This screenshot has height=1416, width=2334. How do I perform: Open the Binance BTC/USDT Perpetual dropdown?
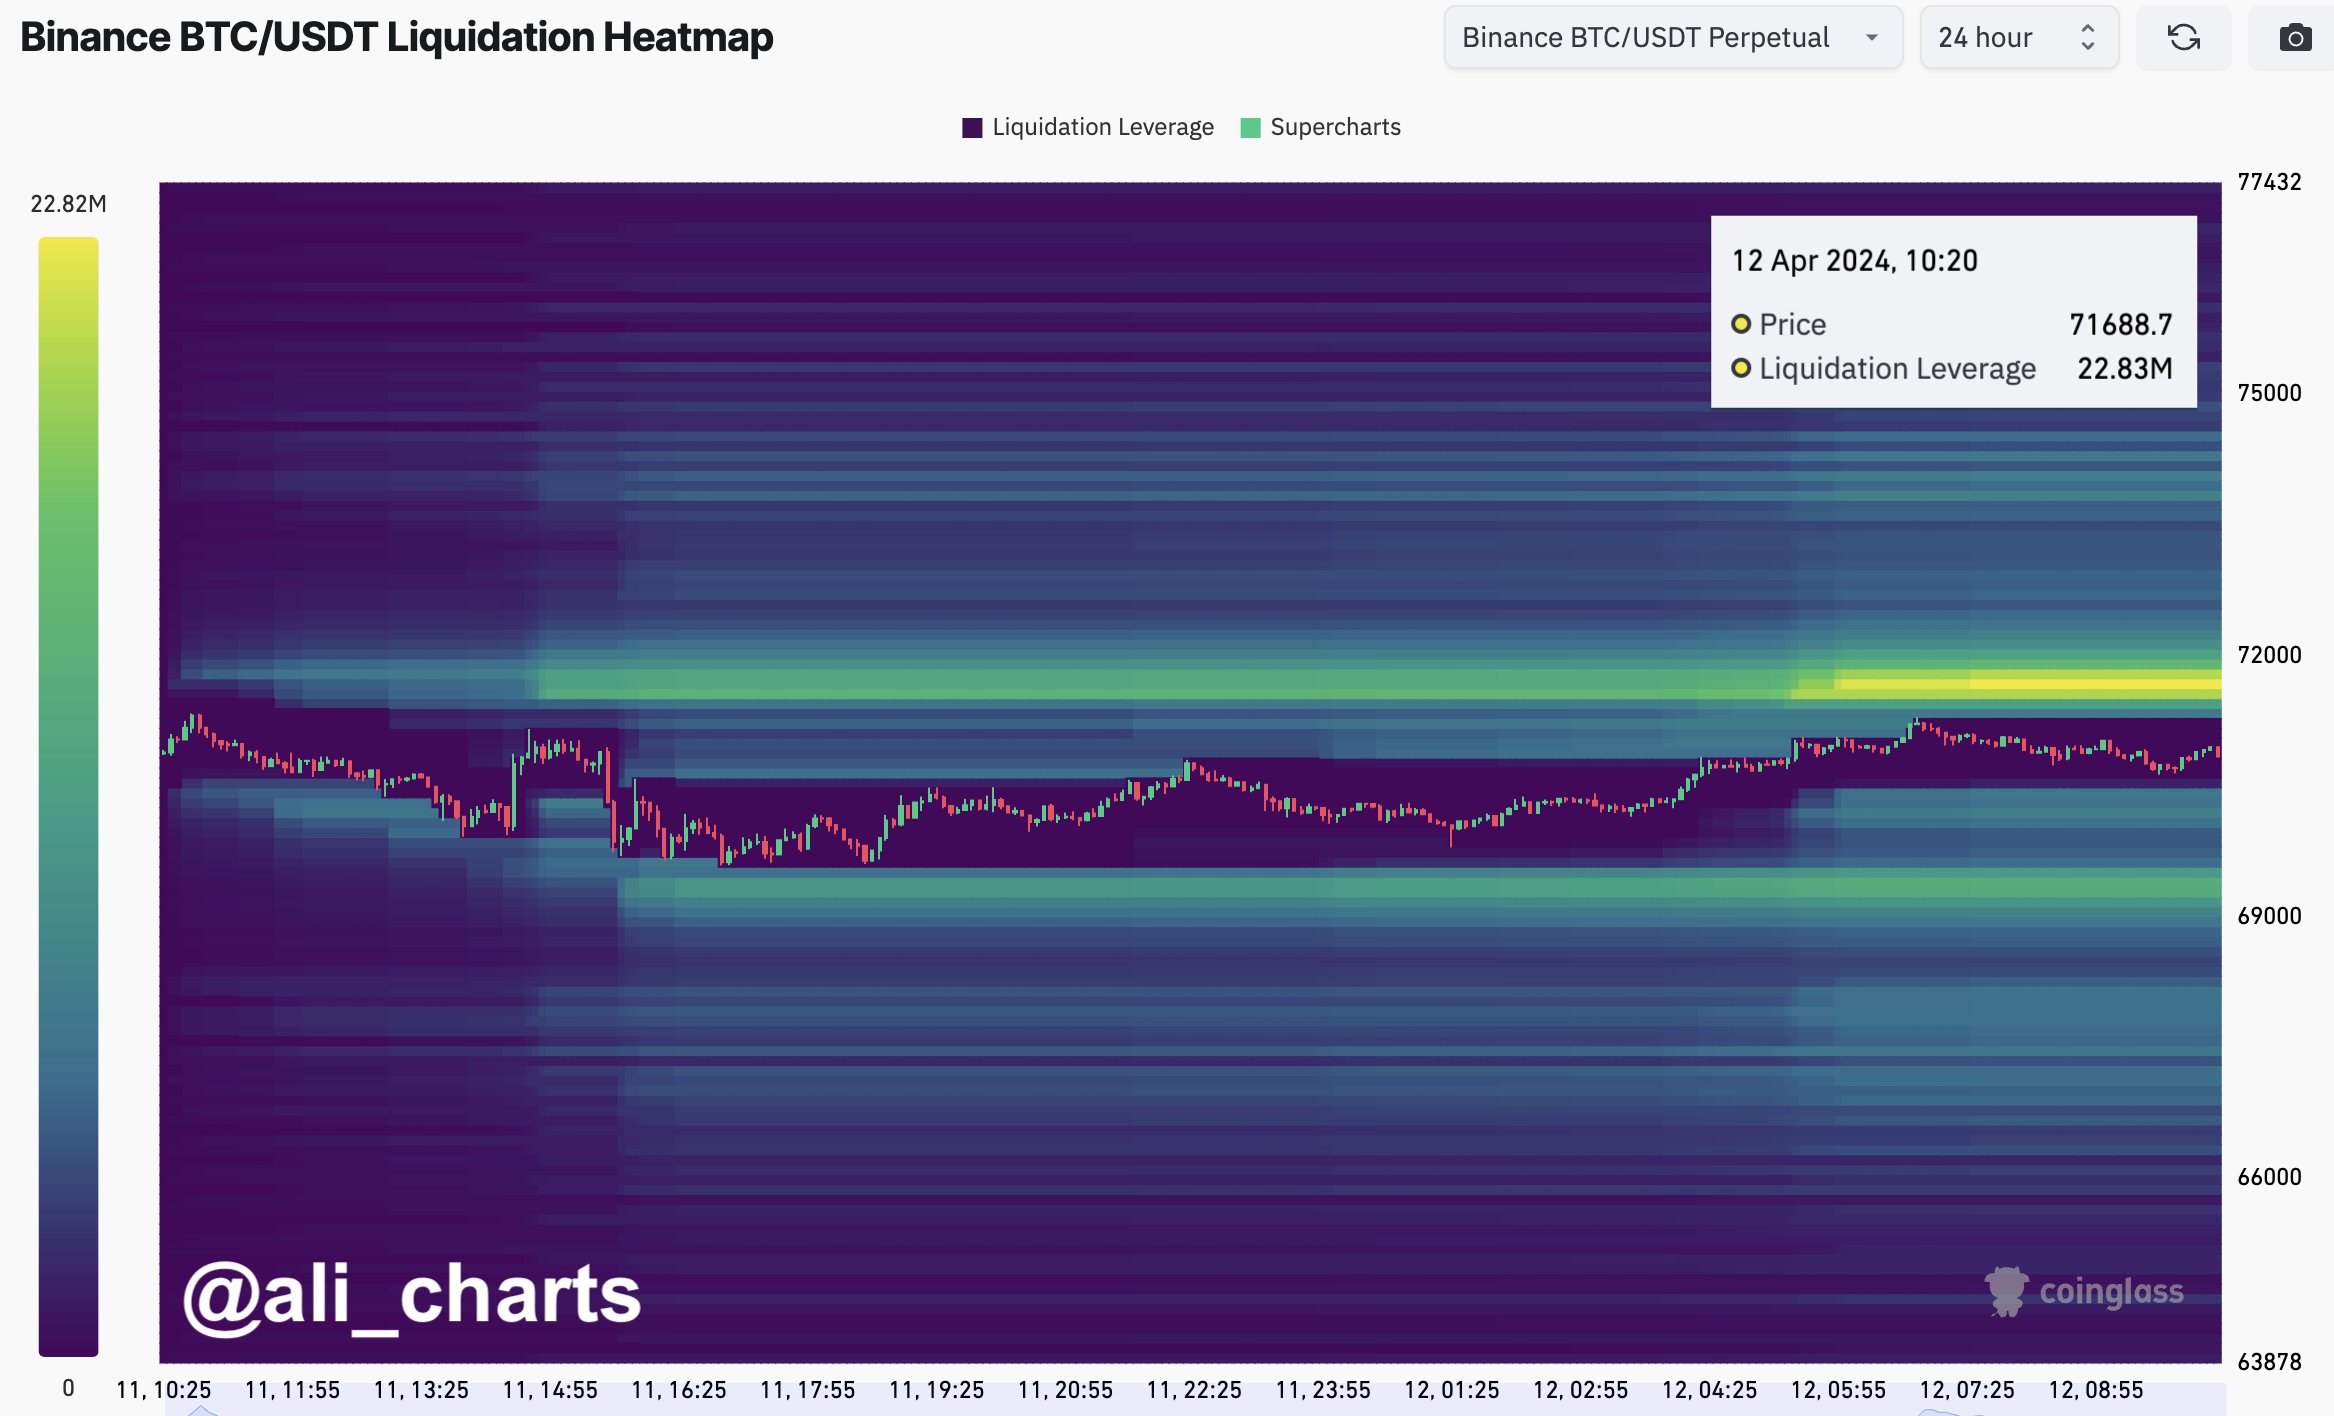(1673, 38)
